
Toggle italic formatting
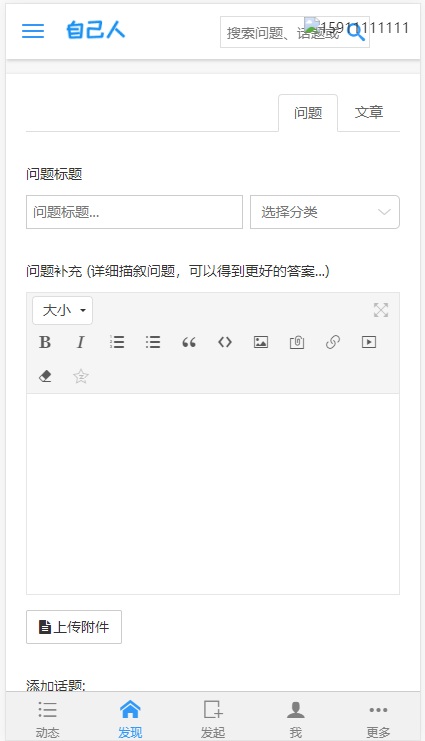[81, 342]
